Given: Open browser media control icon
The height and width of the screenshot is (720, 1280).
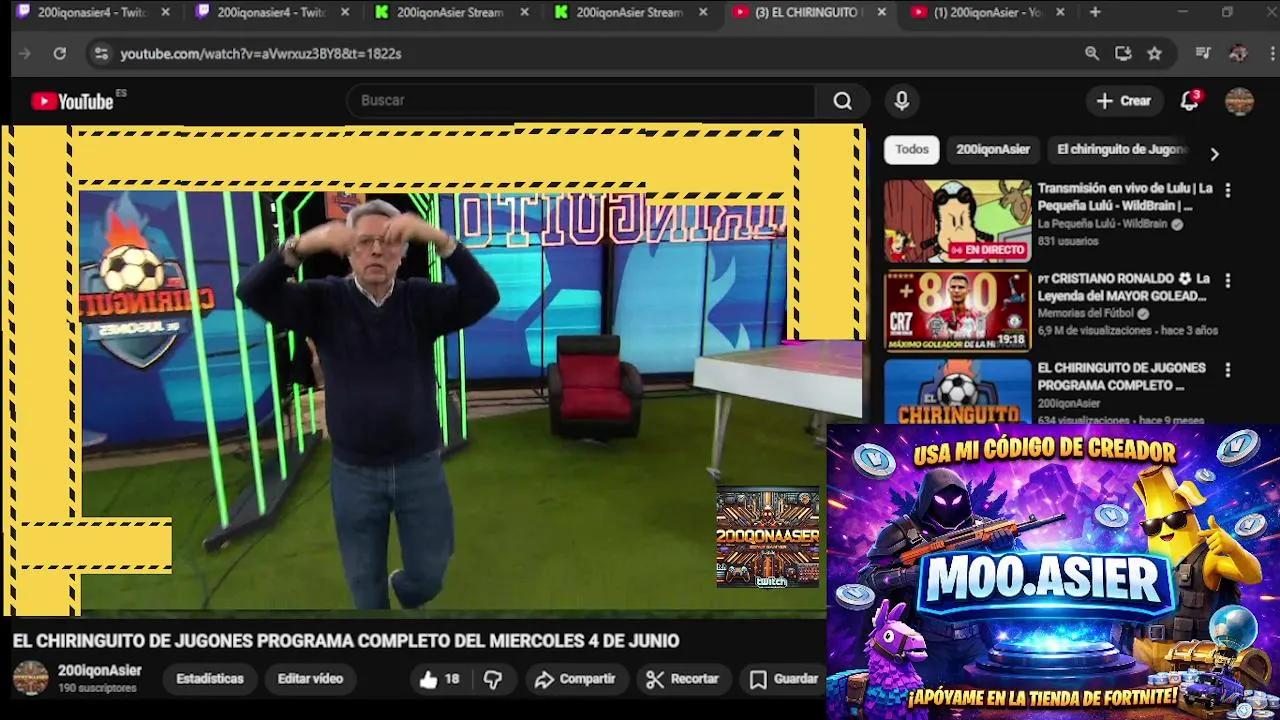Looking at the screenshot, I should pyautogui.click(x=1203, y=54).
